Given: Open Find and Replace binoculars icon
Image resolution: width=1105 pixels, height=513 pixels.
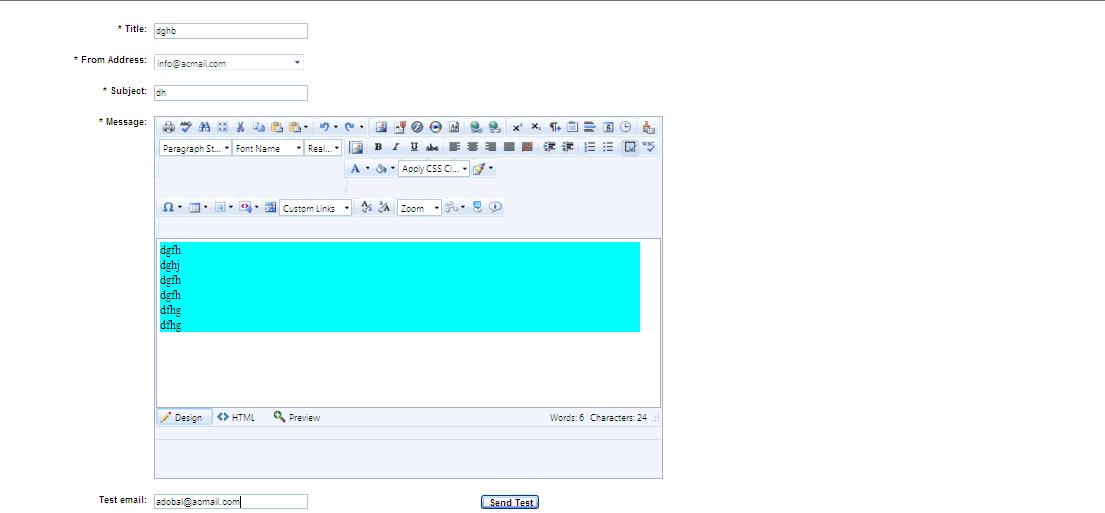Looking at the screenshot, I should [x=204, y=128].
